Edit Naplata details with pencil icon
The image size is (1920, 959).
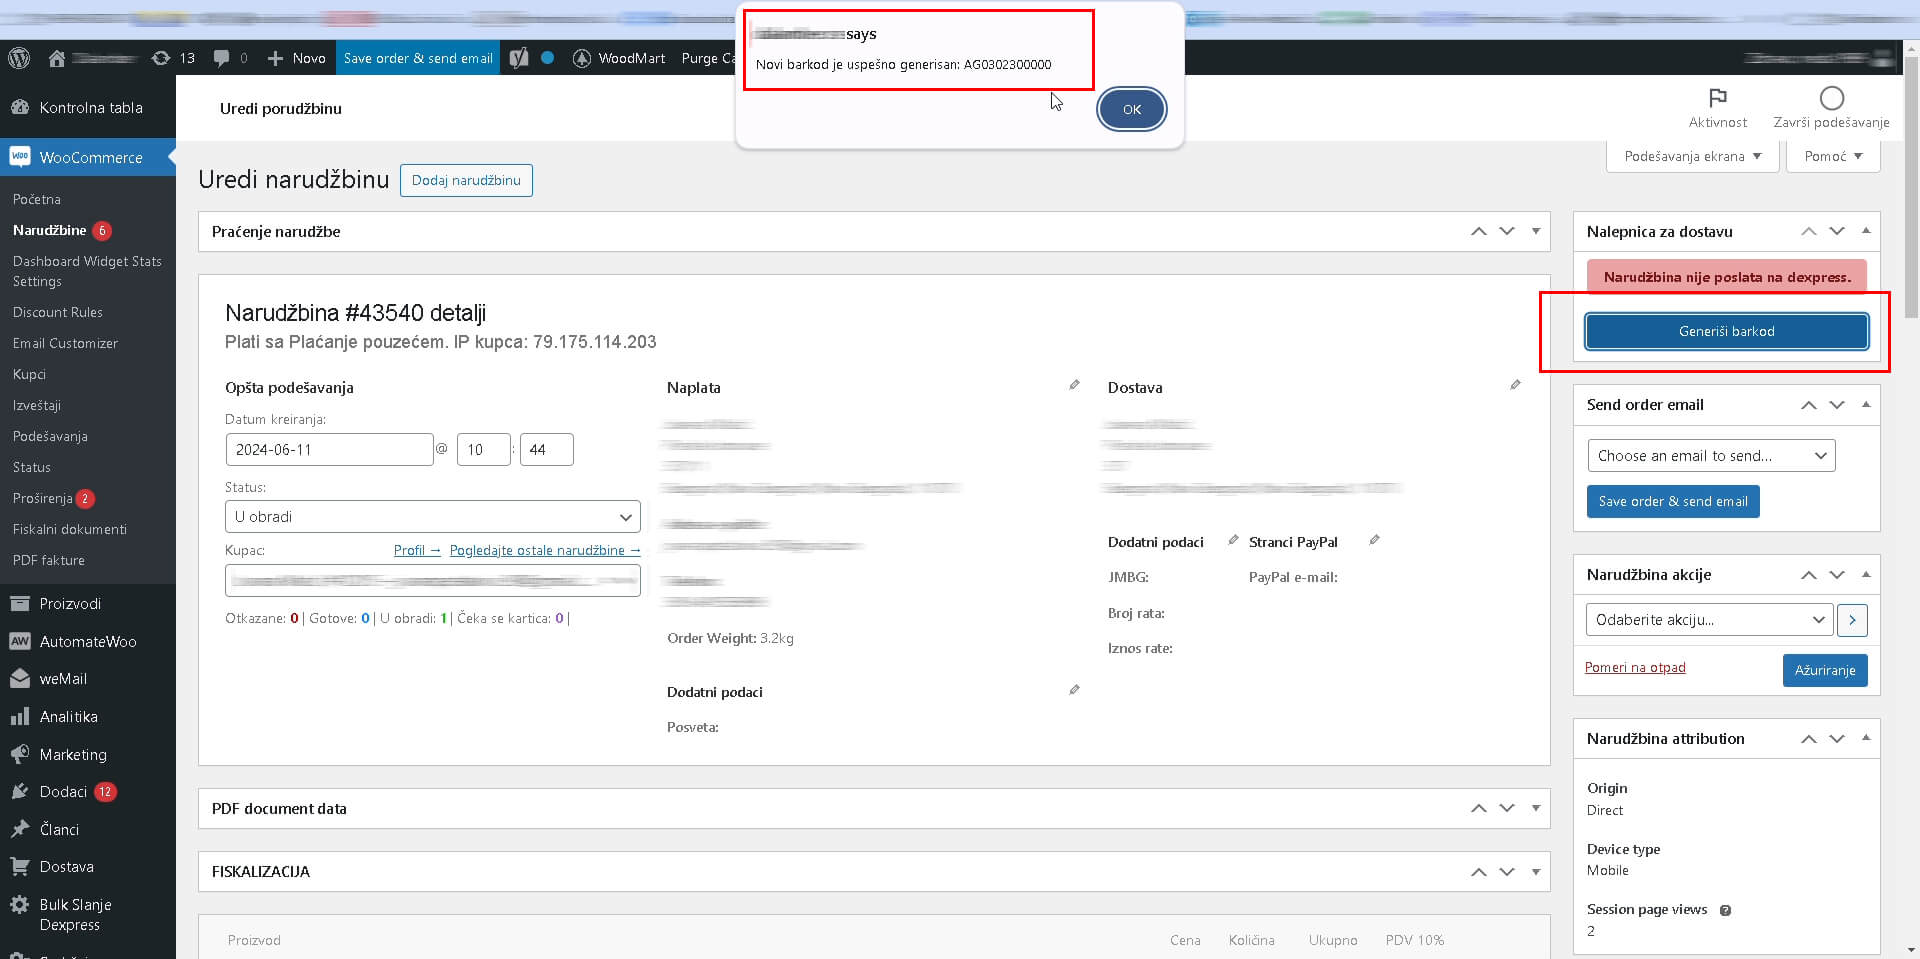pos(1074,385)
